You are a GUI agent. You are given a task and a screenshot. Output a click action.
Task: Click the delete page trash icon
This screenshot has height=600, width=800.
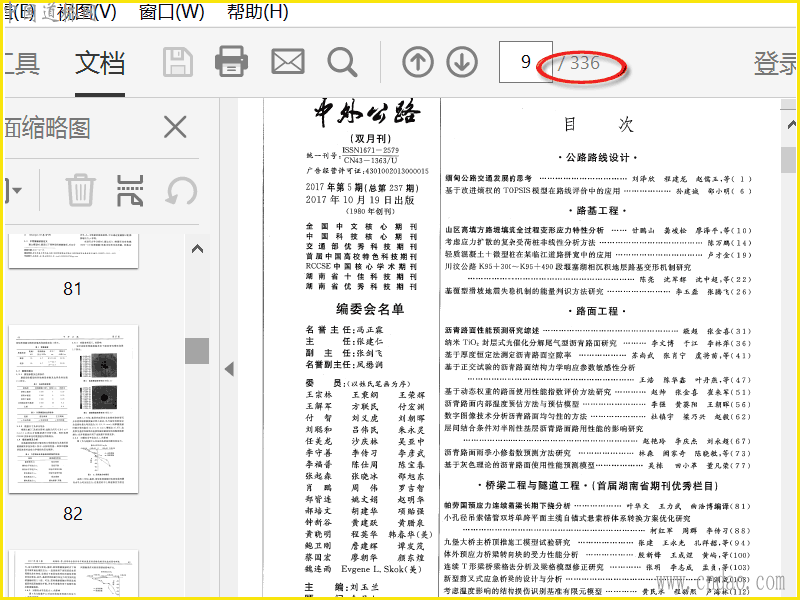click(x=81, y=190)
